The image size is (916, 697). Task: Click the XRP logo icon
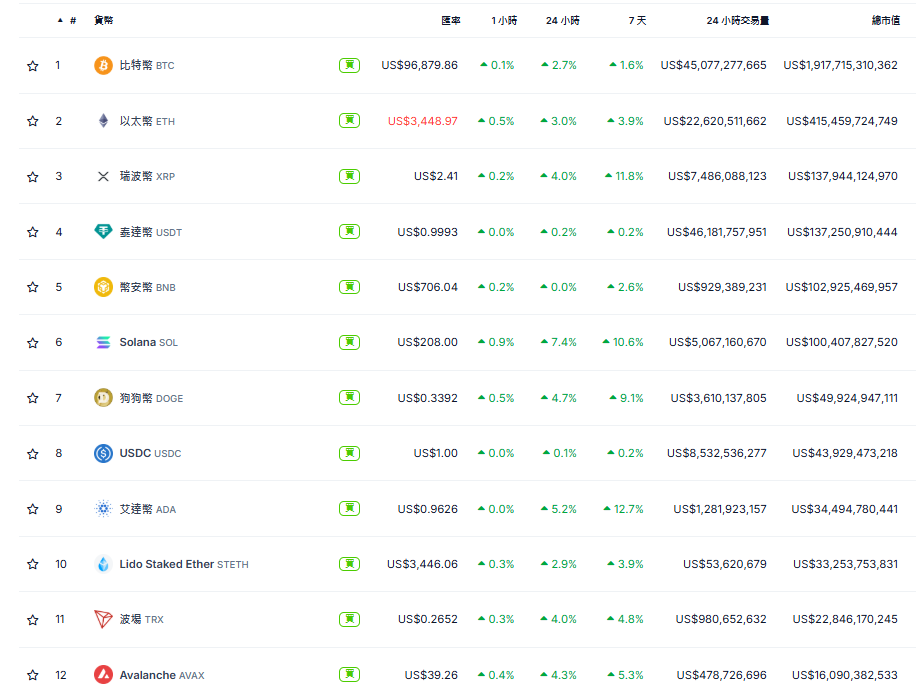pyautogui.click(x=103, y=176)
